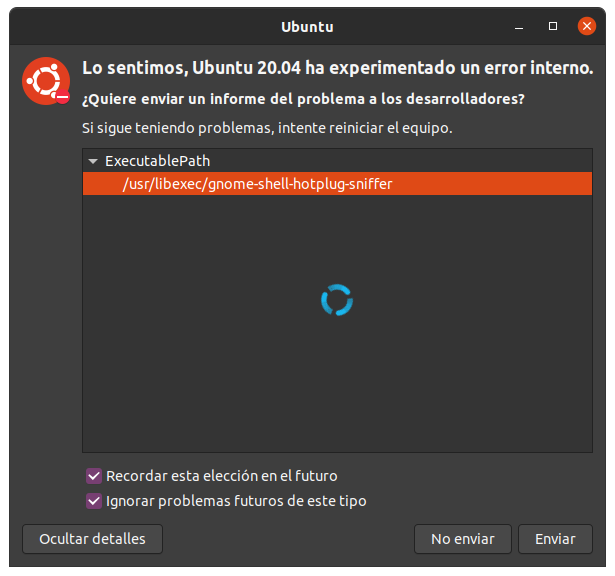Click the Ubuntu error logo icon
Viewport: 615px width, 576px height.
click(x=46, y=81)
